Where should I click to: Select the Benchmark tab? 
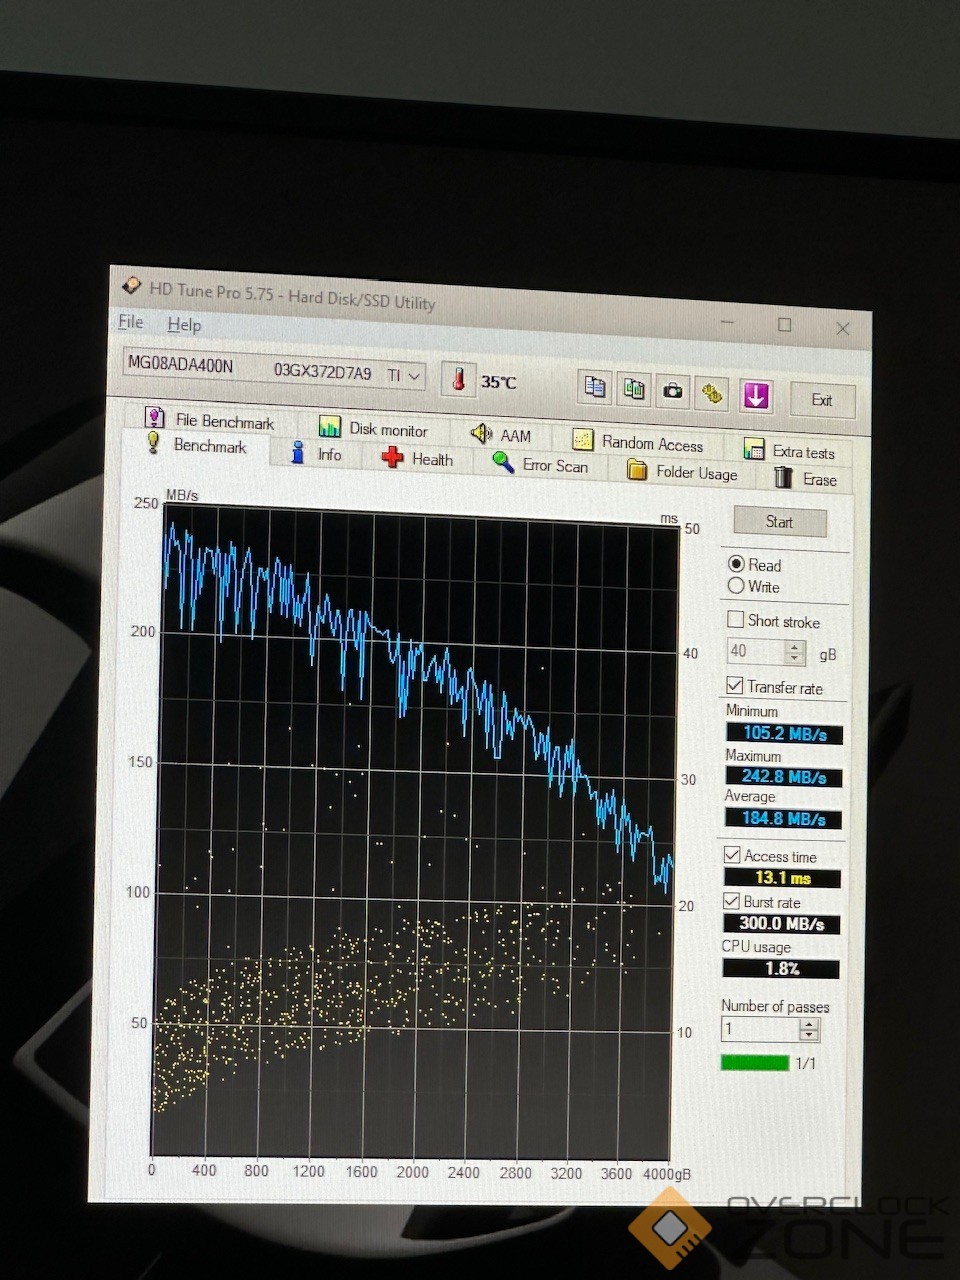point(209,446)
